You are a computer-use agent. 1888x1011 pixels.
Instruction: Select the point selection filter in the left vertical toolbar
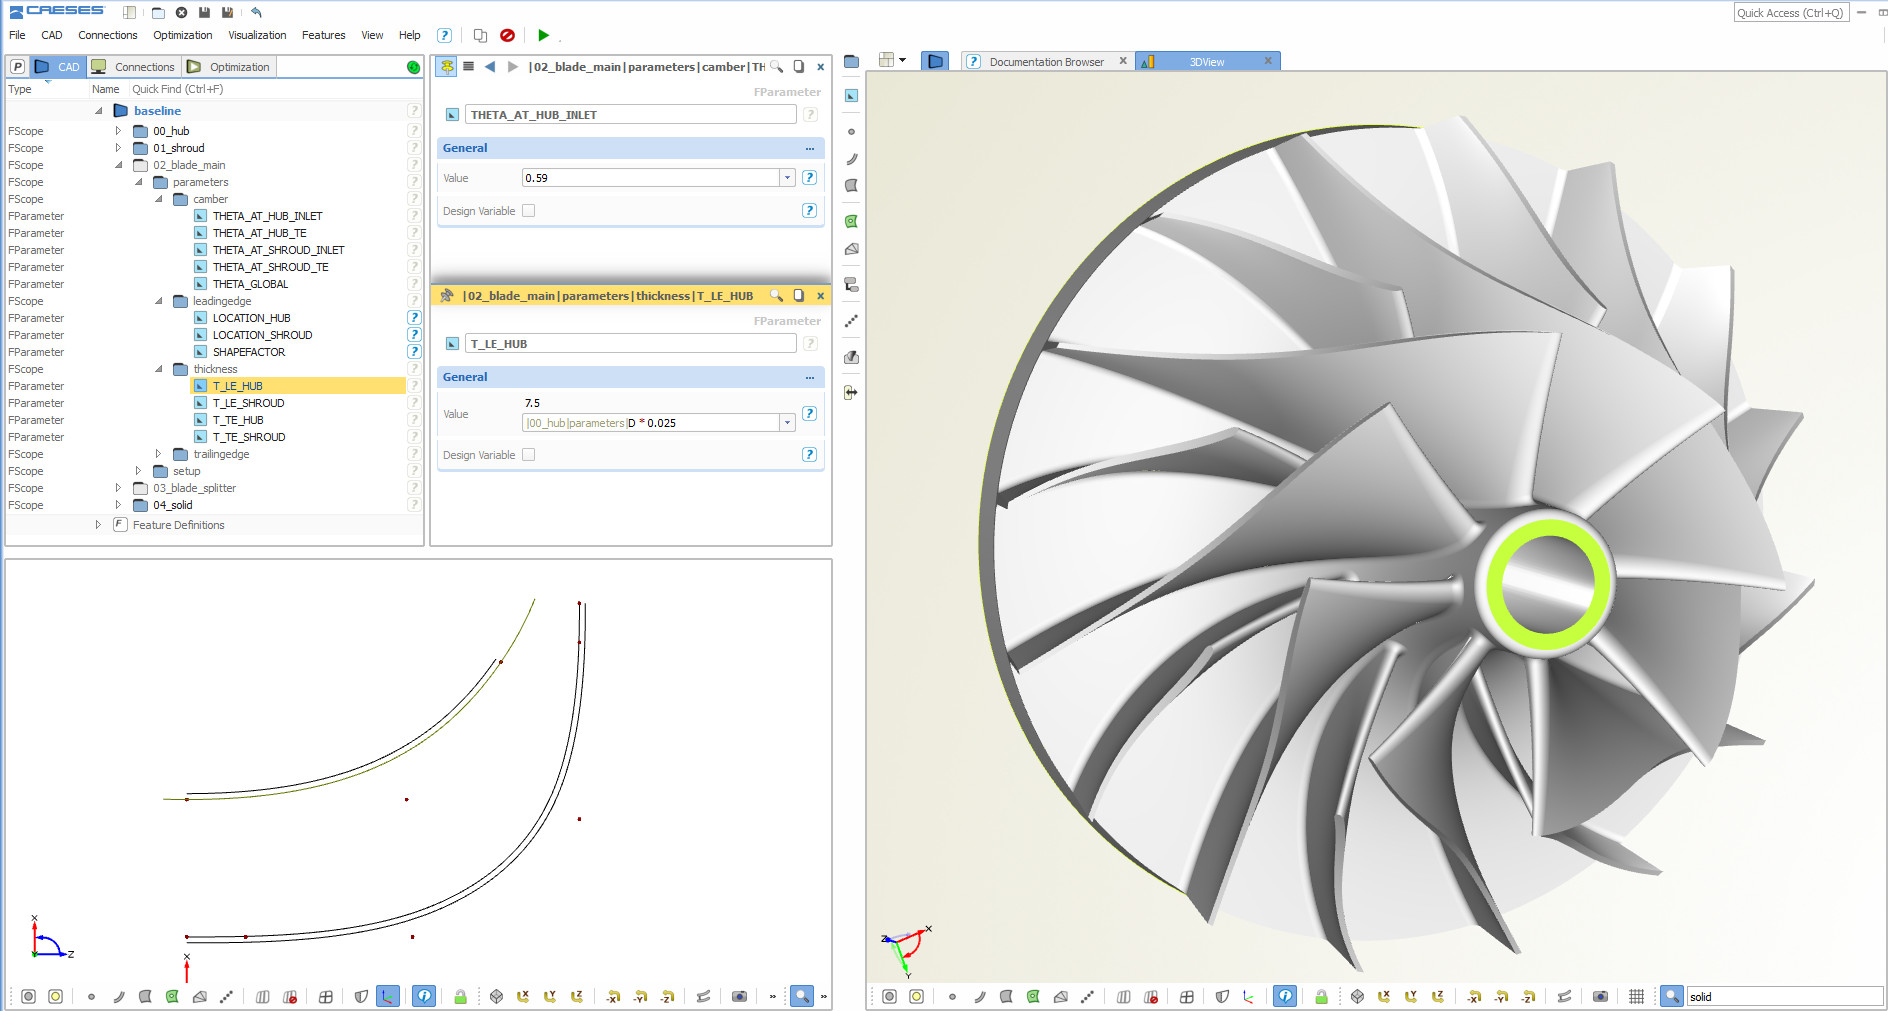point(850,131)
